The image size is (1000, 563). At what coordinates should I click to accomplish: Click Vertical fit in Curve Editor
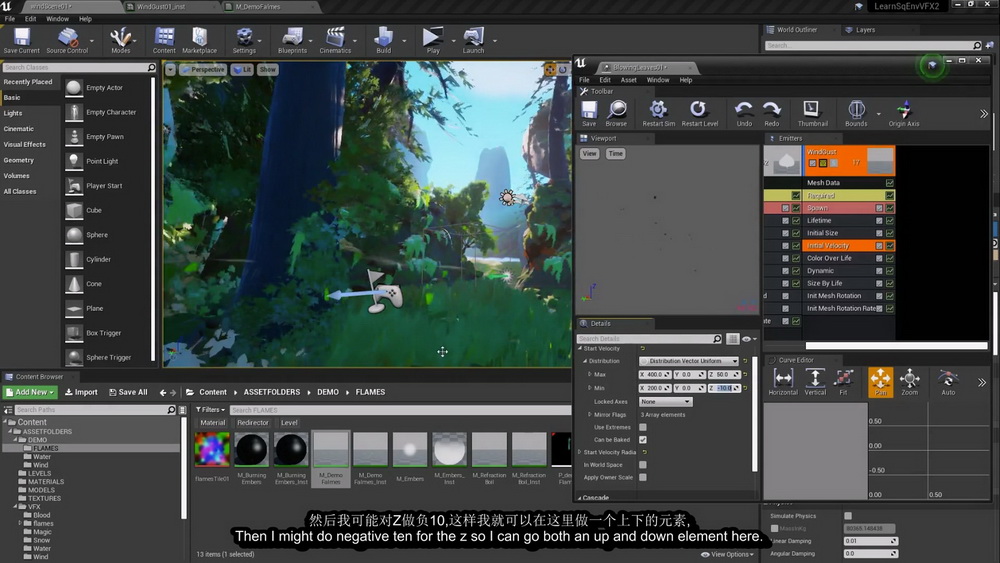point(815,383)
